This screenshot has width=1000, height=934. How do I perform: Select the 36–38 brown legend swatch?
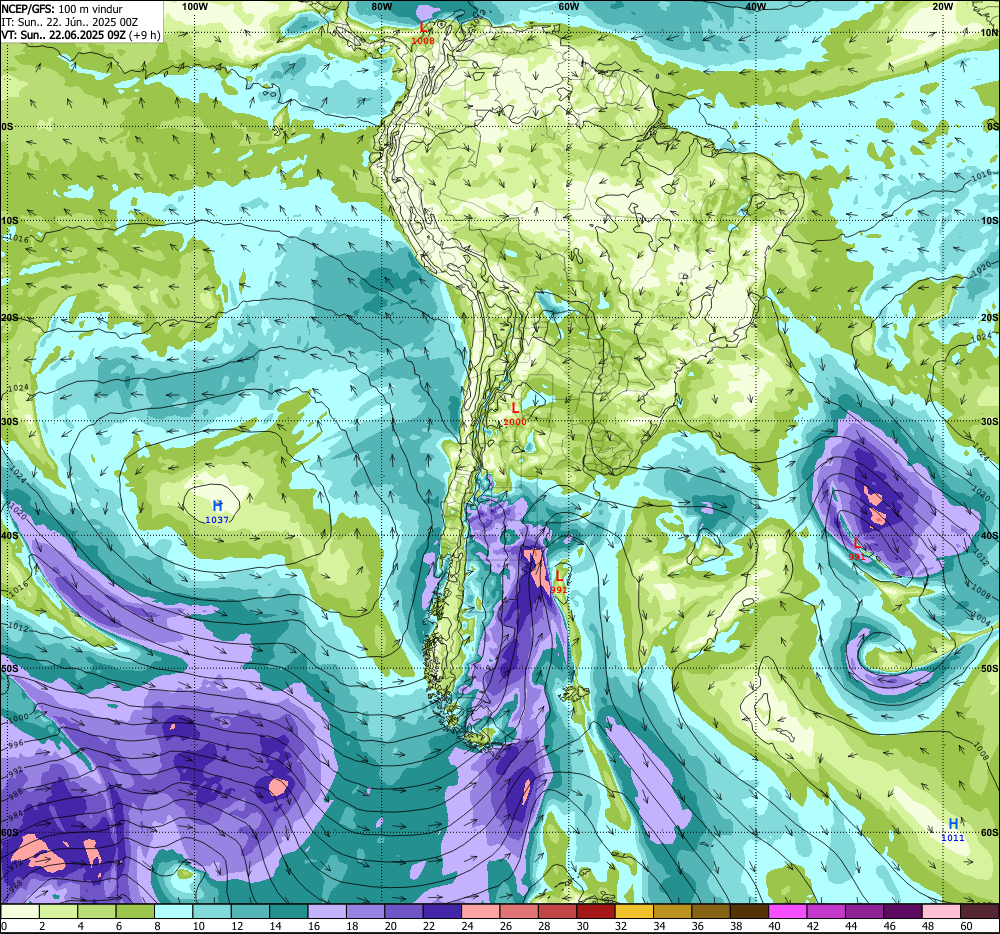(x=712, y=912)
